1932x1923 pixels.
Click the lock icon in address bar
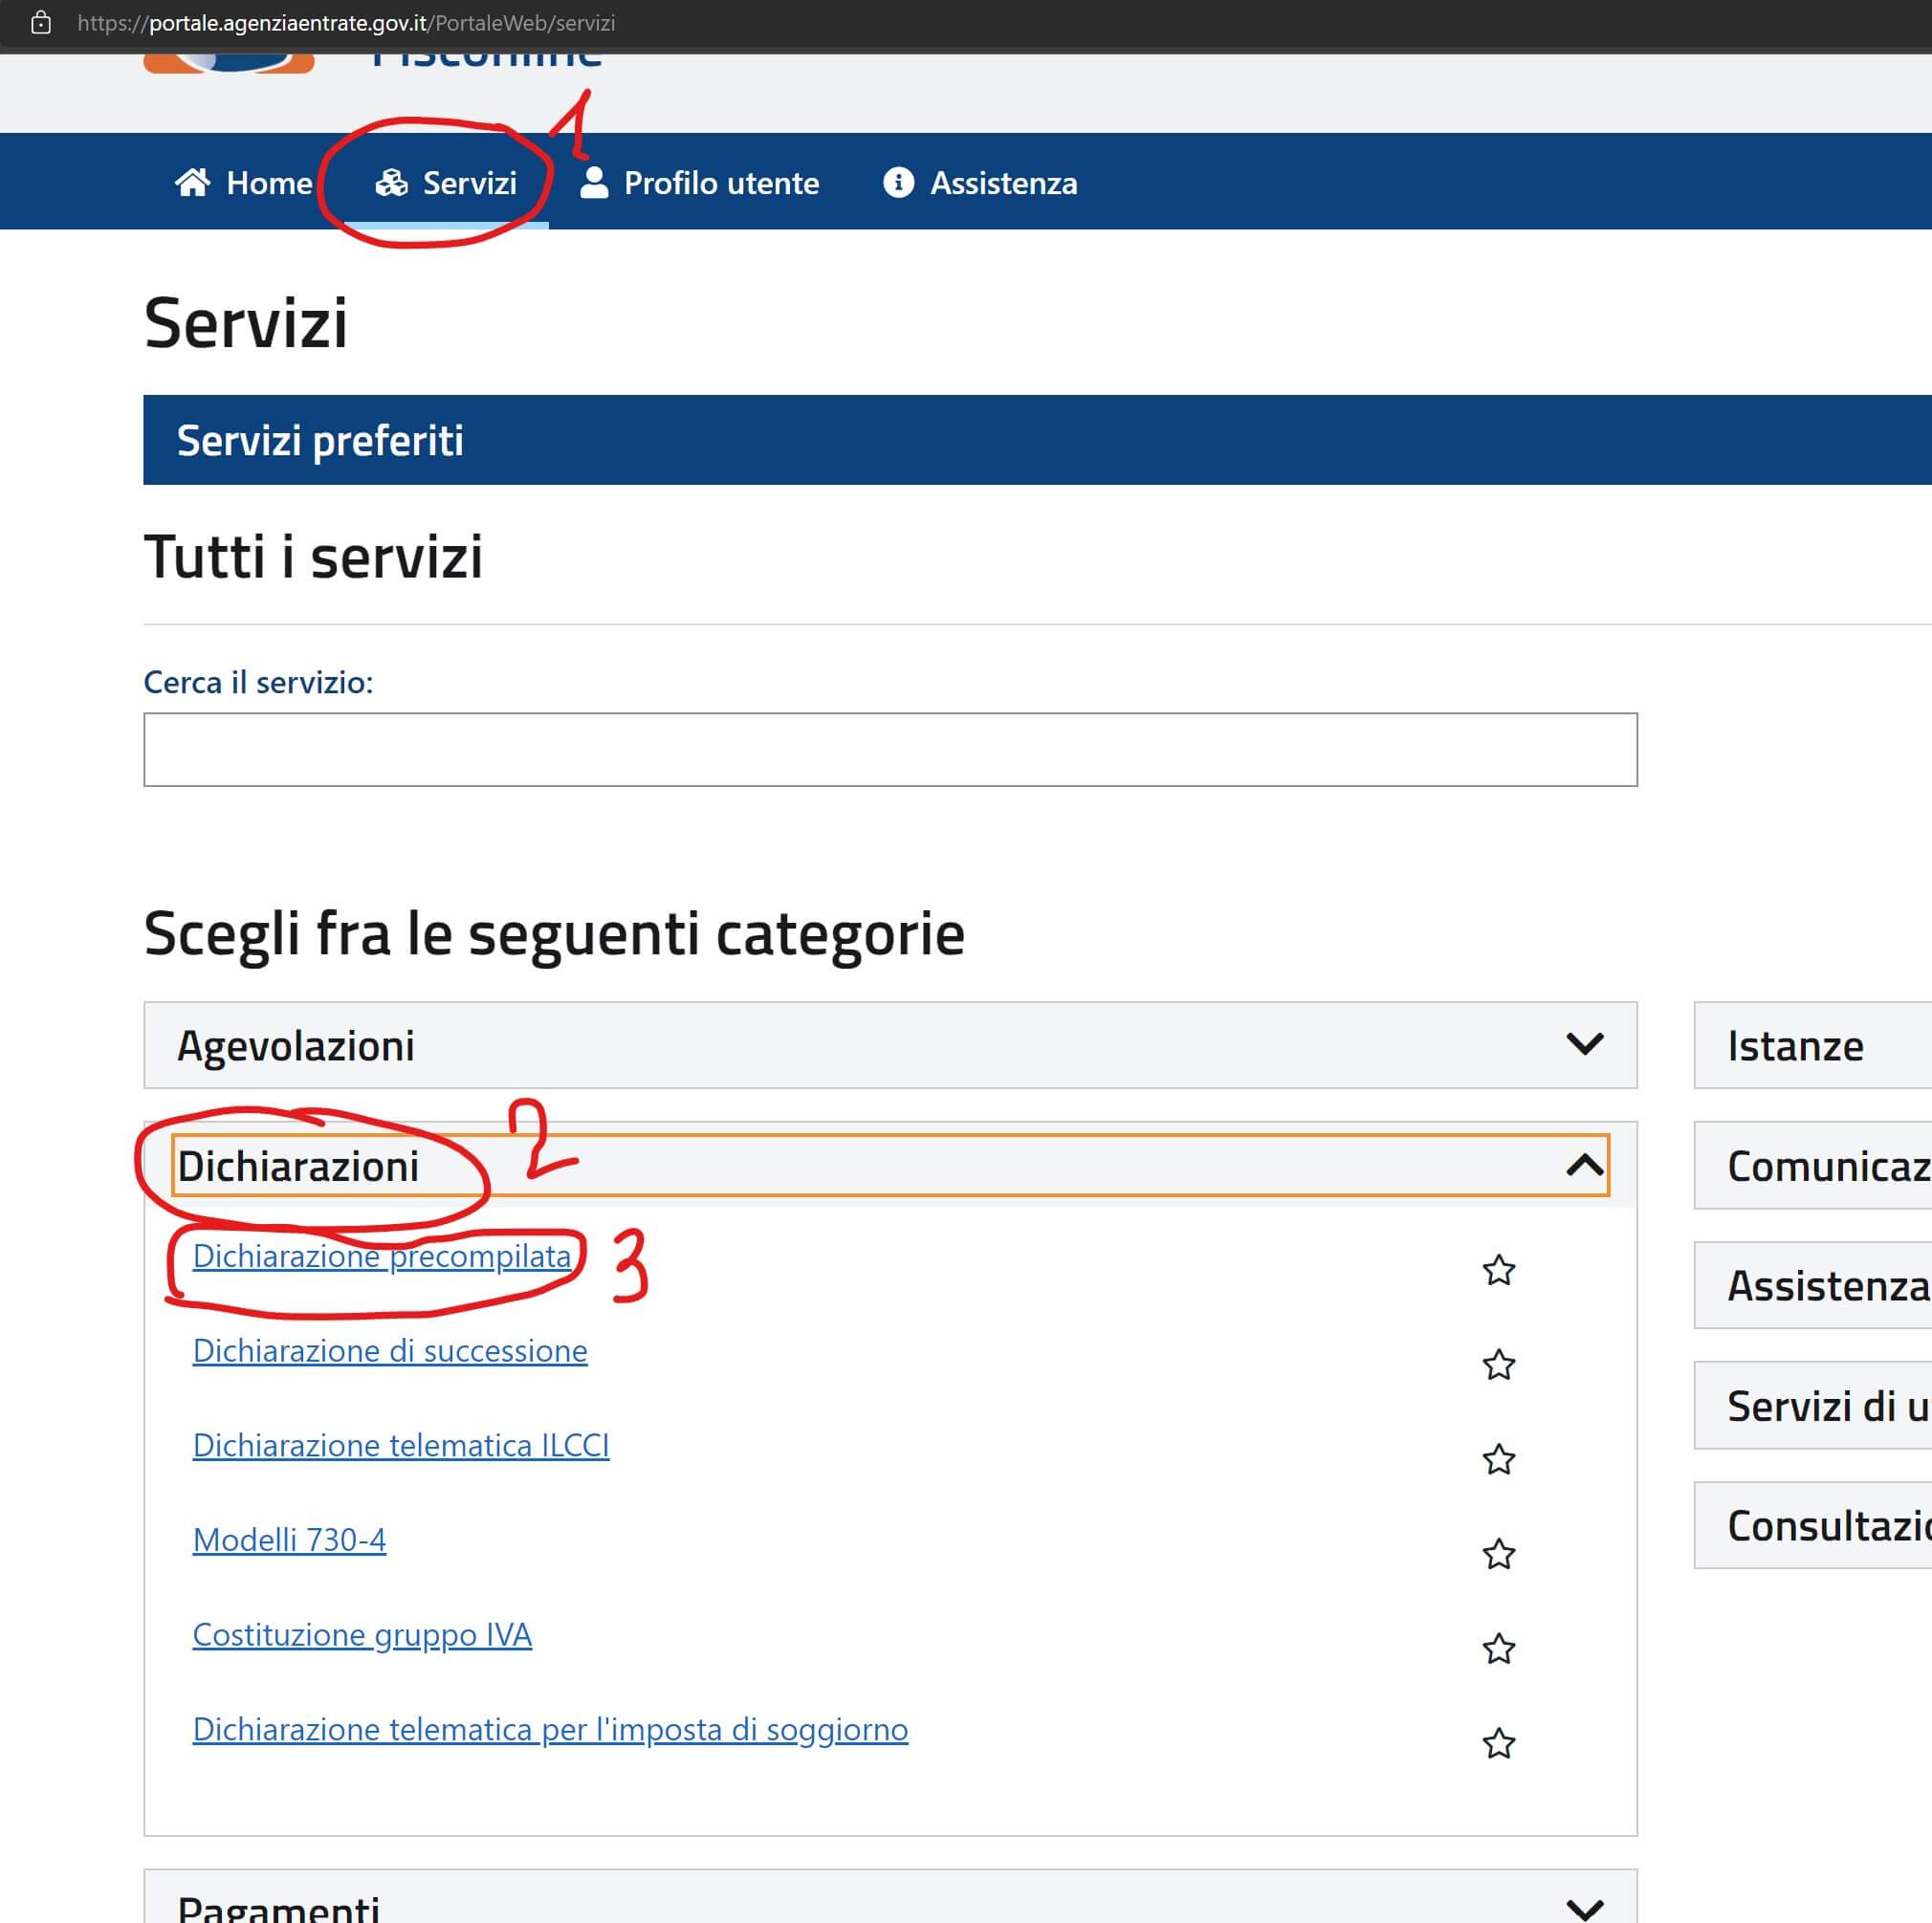(41, 23)
